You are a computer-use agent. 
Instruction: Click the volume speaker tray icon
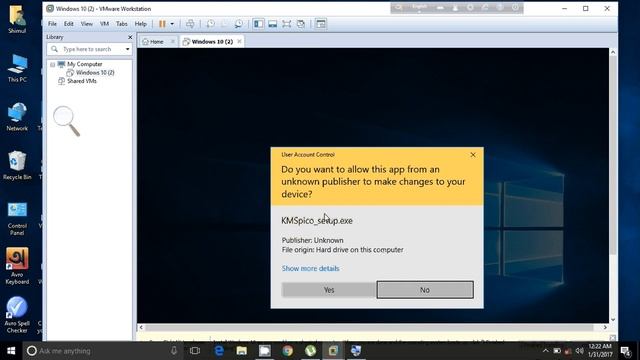[x=579, y=351]
